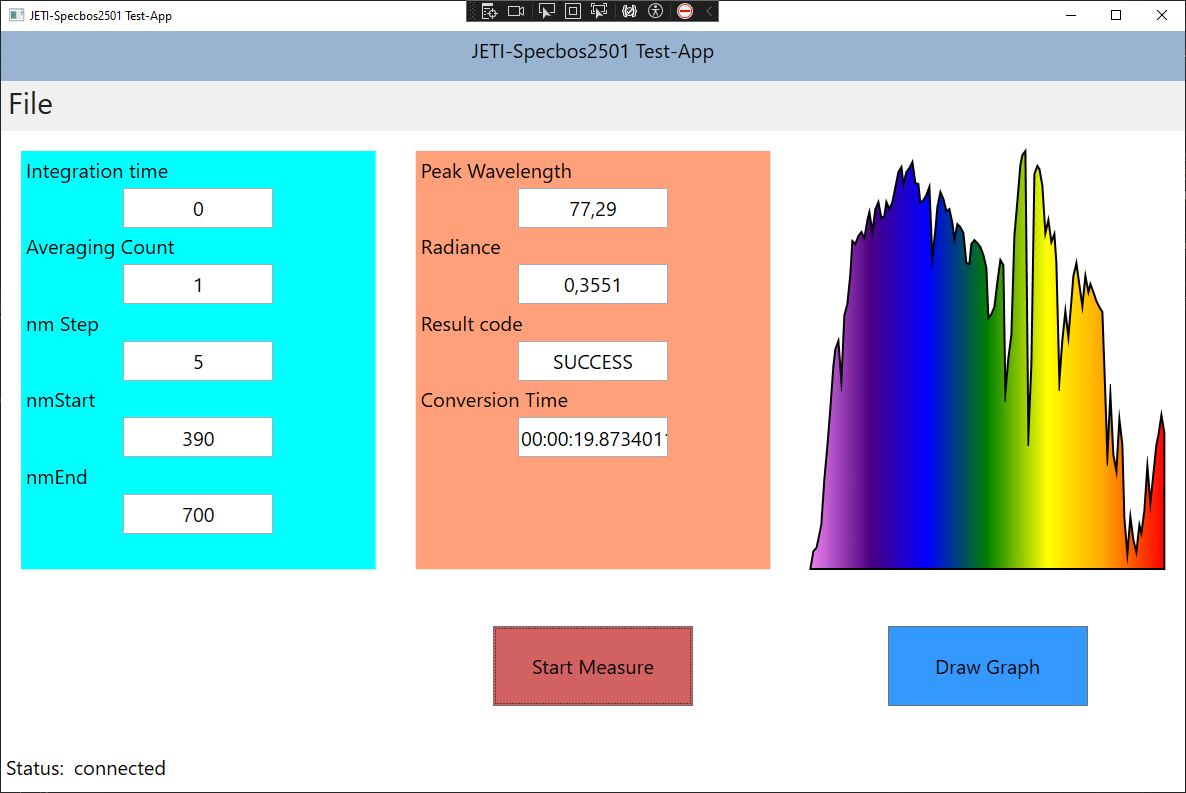Click the rainbow spectrum graph

coord(988,360)
